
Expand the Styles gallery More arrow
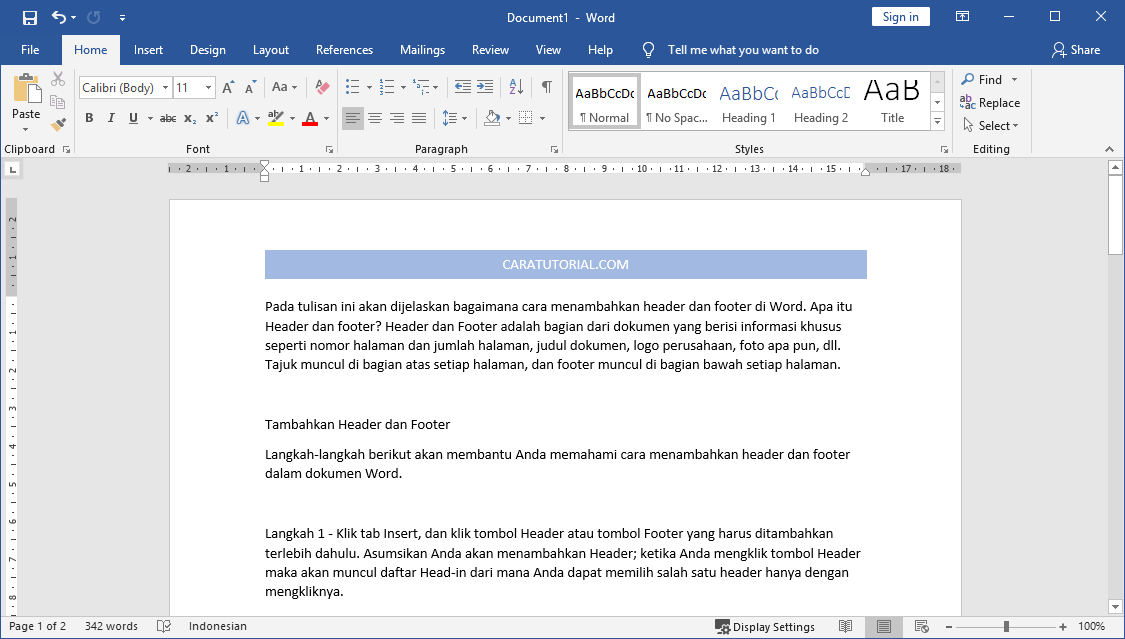point(937,122)
